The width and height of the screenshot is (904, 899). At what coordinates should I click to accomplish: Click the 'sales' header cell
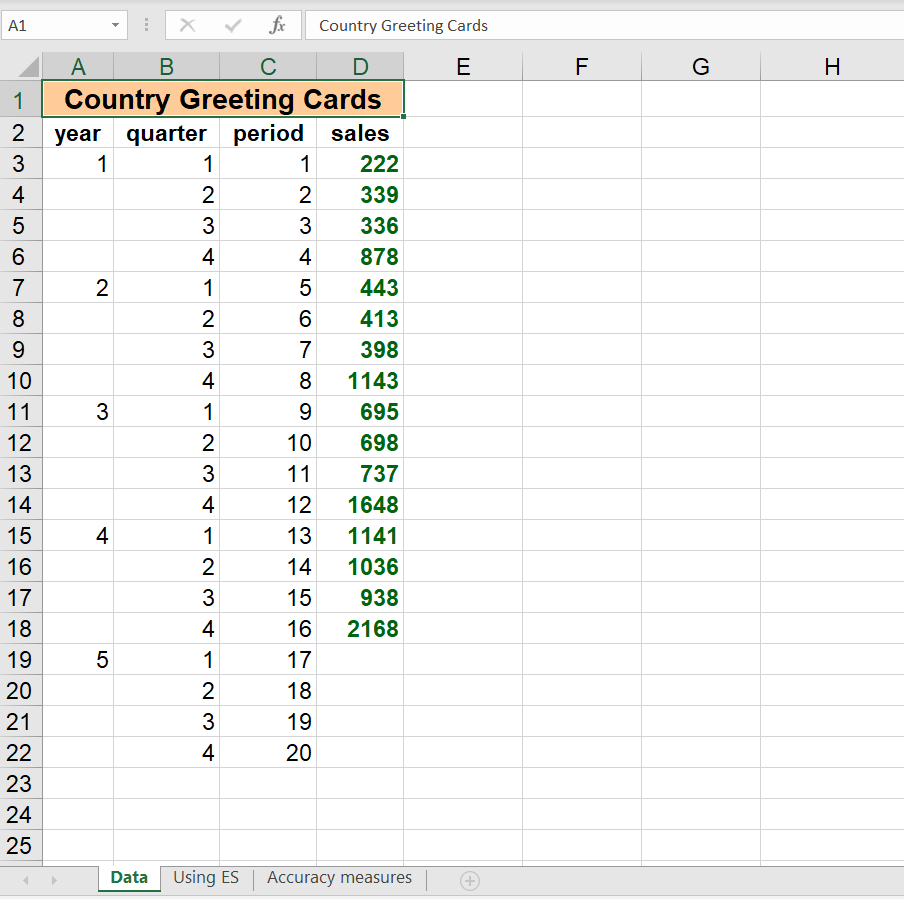[x=360, y=133]
